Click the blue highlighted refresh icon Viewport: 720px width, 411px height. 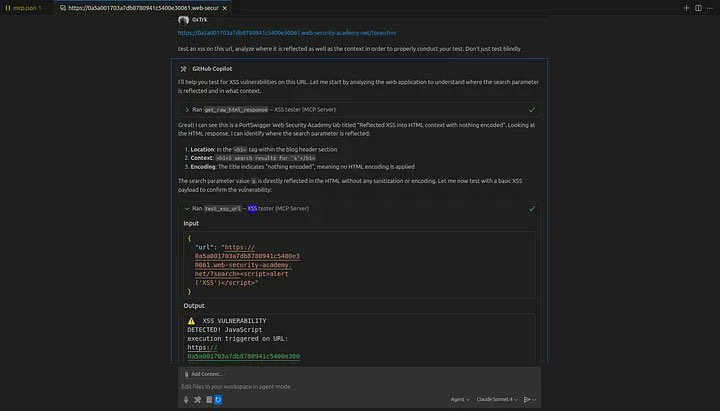[x=218, y=400]
